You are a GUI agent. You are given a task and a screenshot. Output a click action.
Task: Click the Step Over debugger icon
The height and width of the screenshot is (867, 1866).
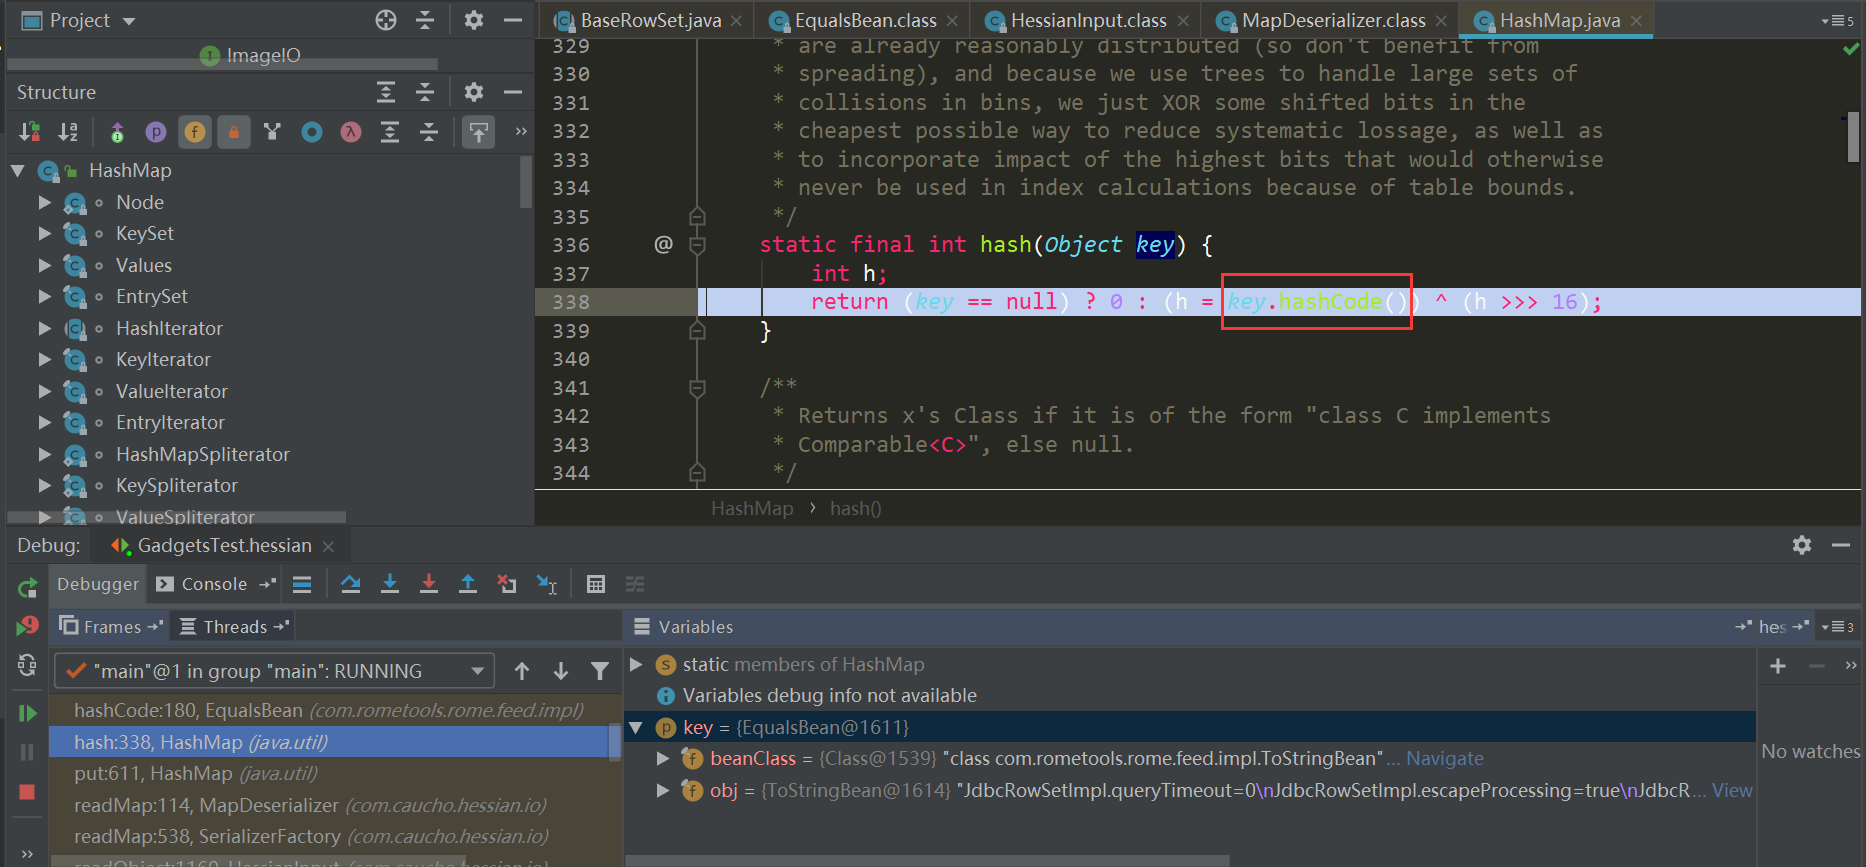[350, 584]
